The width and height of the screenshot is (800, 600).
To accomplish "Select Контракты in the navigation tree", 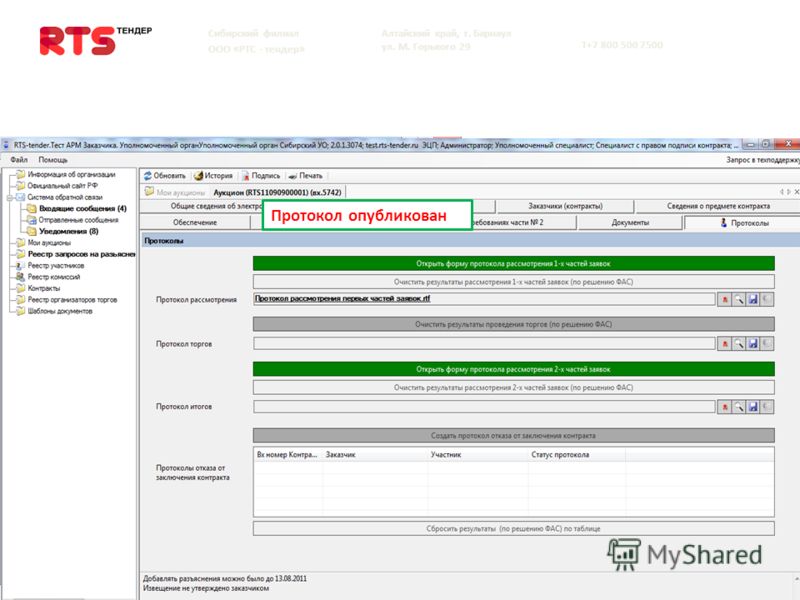I will coord(44,288).
